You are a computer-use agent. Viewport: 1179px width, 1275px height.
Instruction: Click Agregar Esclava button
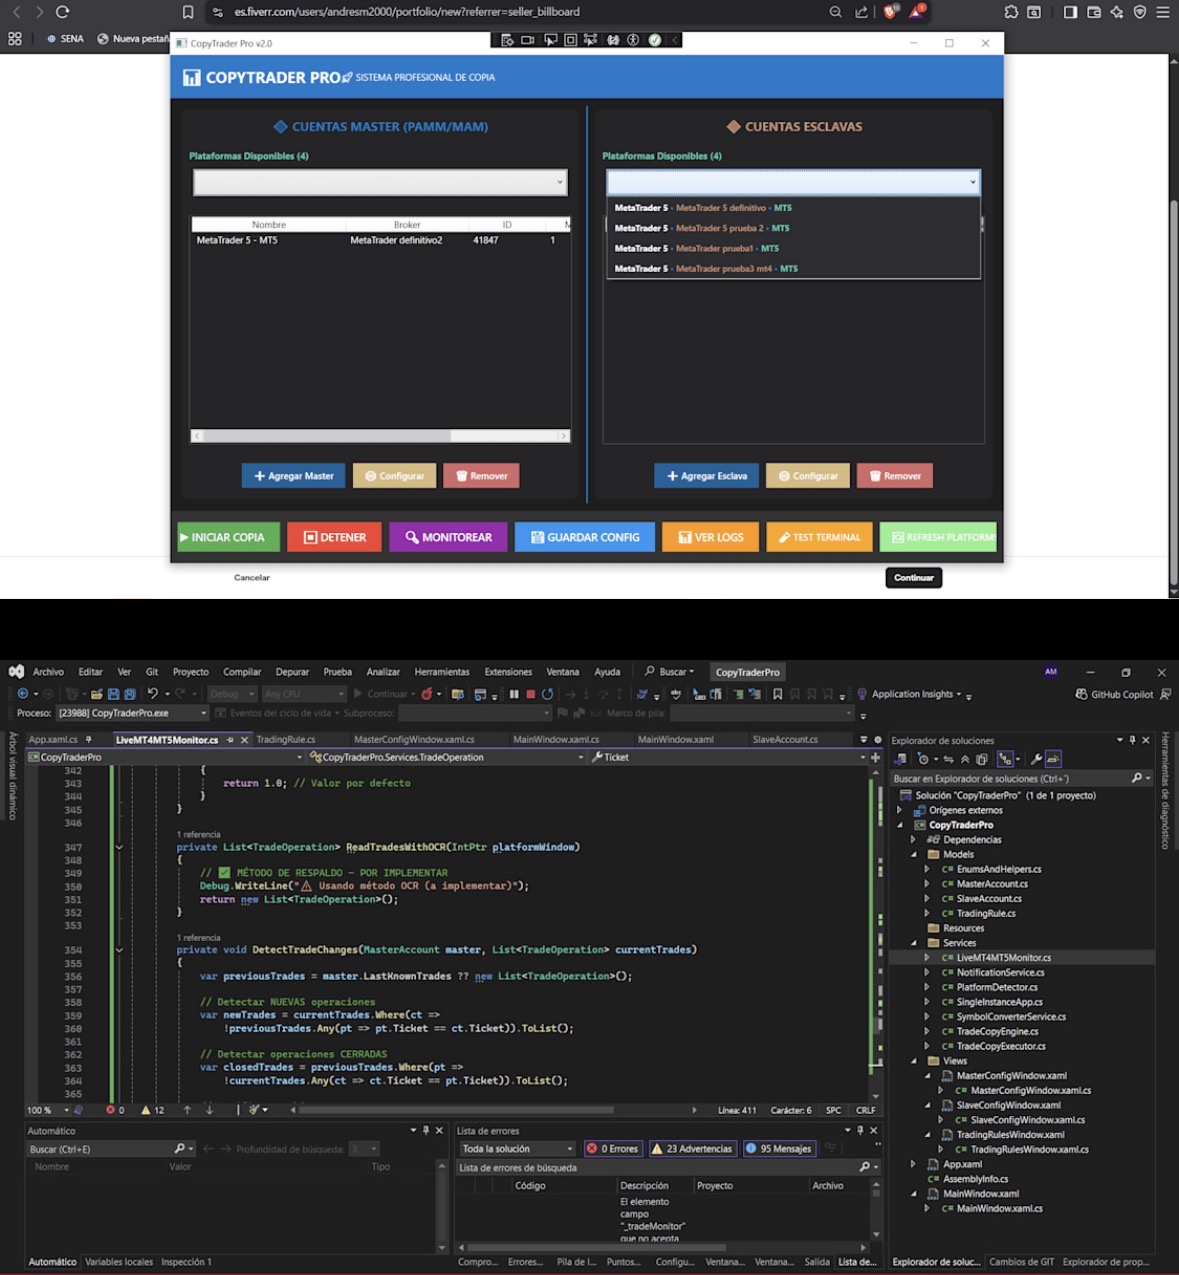click(x=707, y=476)
